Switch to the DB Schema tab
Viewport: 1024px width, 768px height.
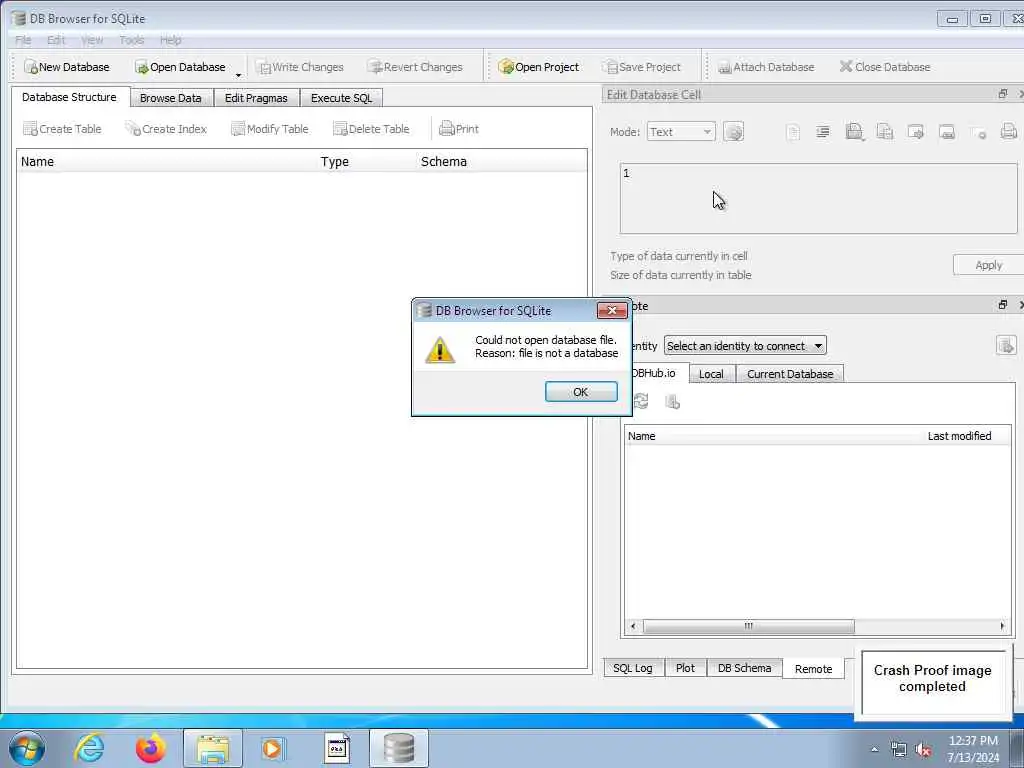(744, 668)
